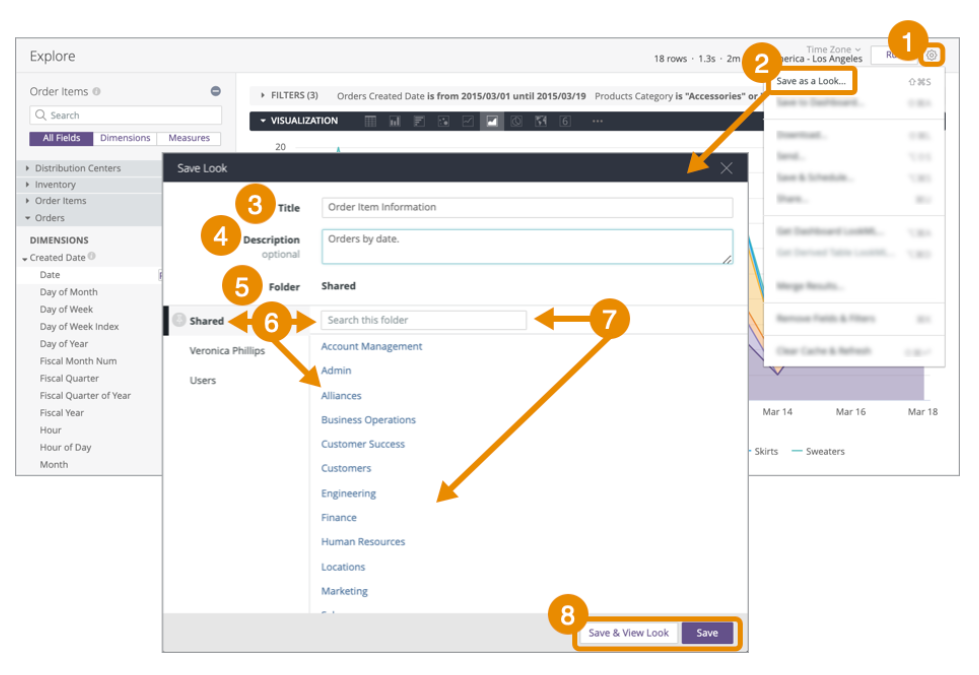Select the bar chart visualization icon
Screen dimensions: 979x675
pos(419,121)
